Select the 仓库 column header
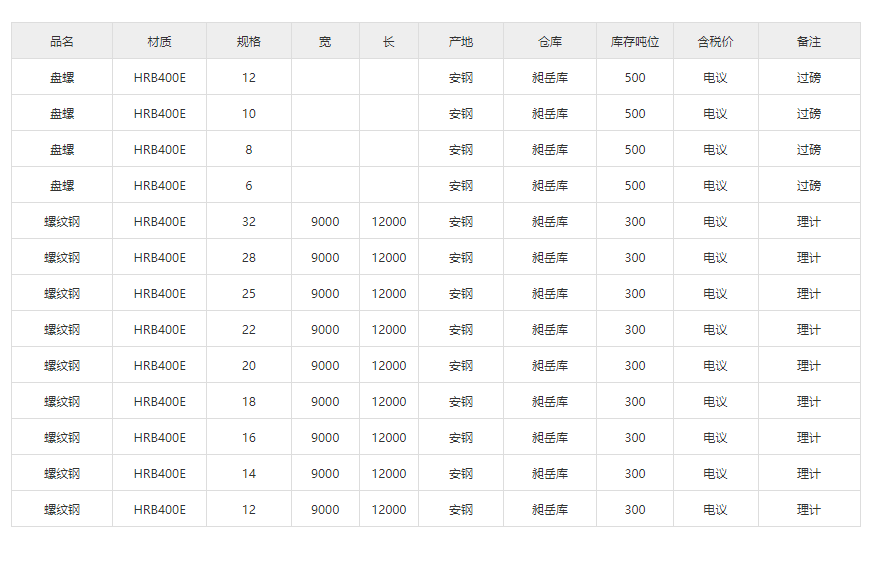Viewport: 883px width, 568px height. coord(550,41)
